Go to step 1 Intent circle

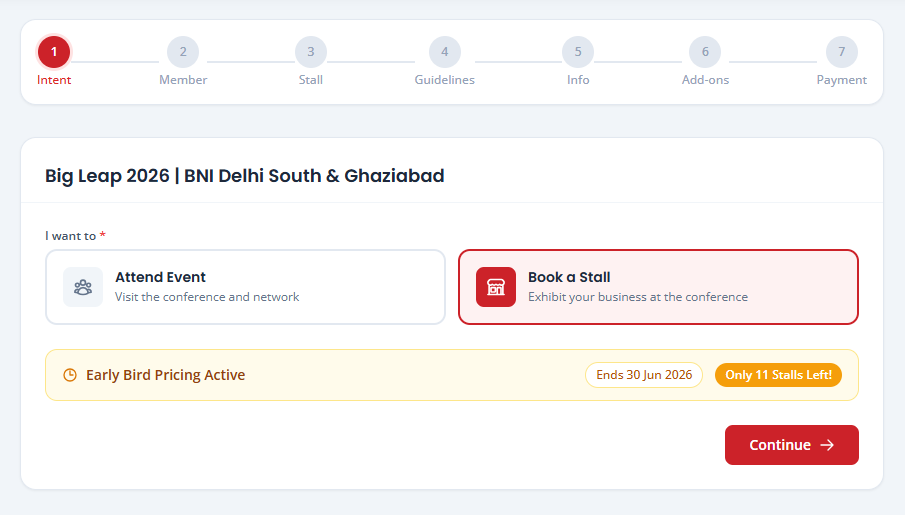pyautogui.click(x=54, y=52)
